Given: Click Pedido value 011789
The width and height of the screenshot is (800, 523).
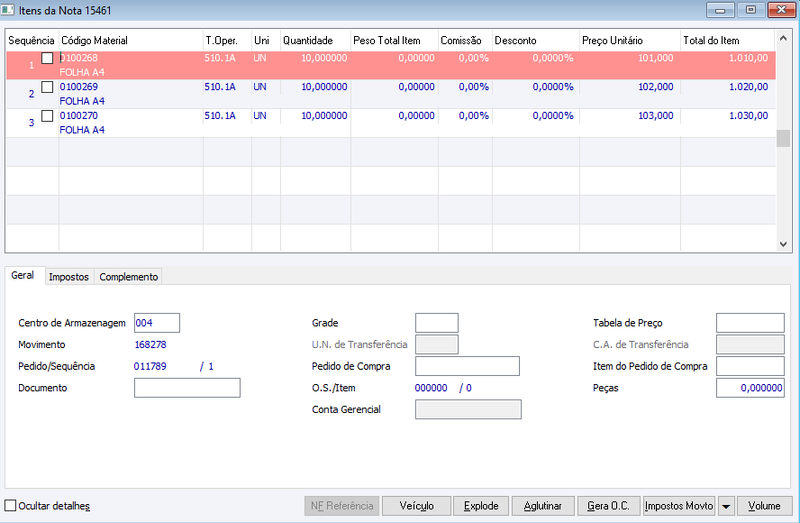Looking at the screenshot, I should (150, 366).
